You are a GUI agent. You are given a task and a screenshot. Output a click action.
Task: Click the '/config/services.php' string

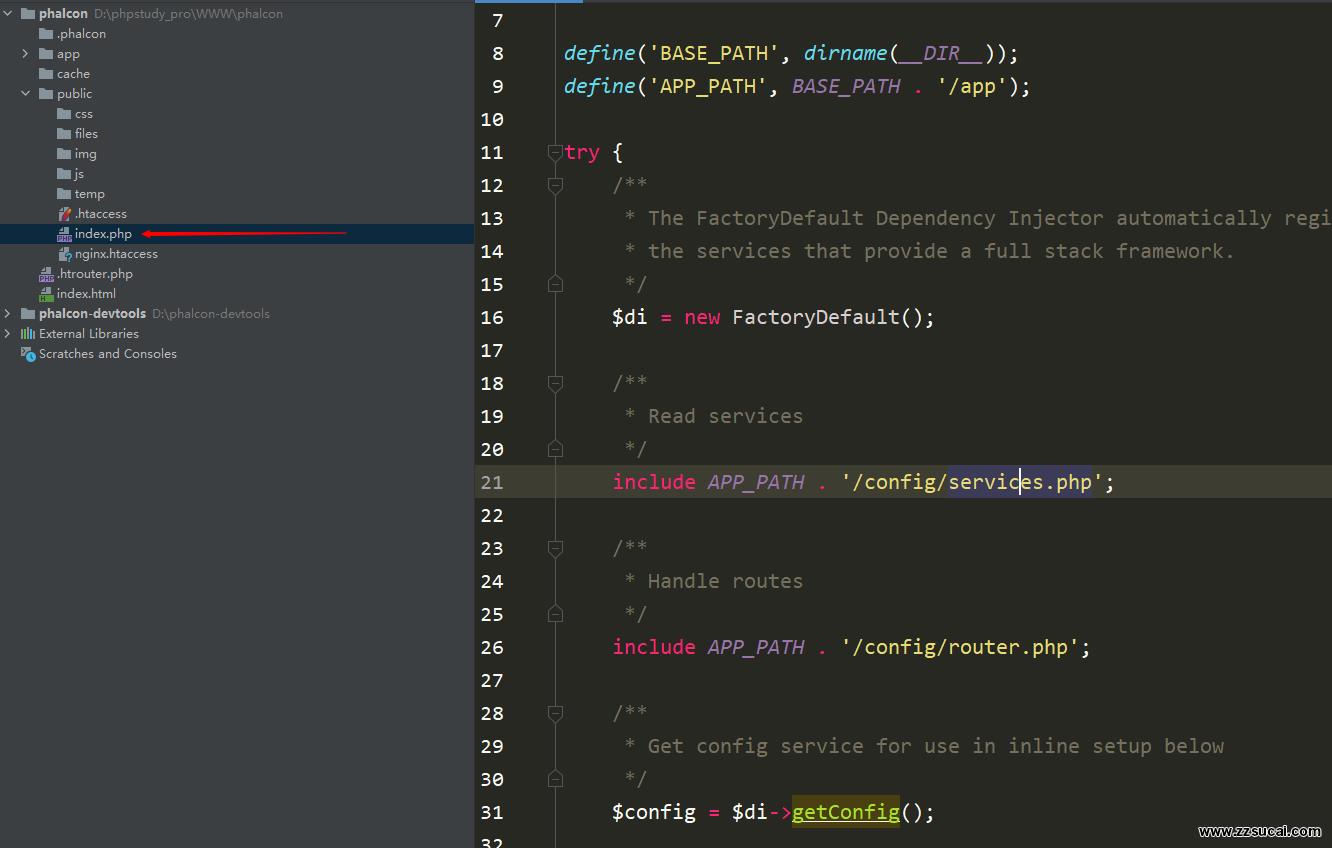pos(972,482)
